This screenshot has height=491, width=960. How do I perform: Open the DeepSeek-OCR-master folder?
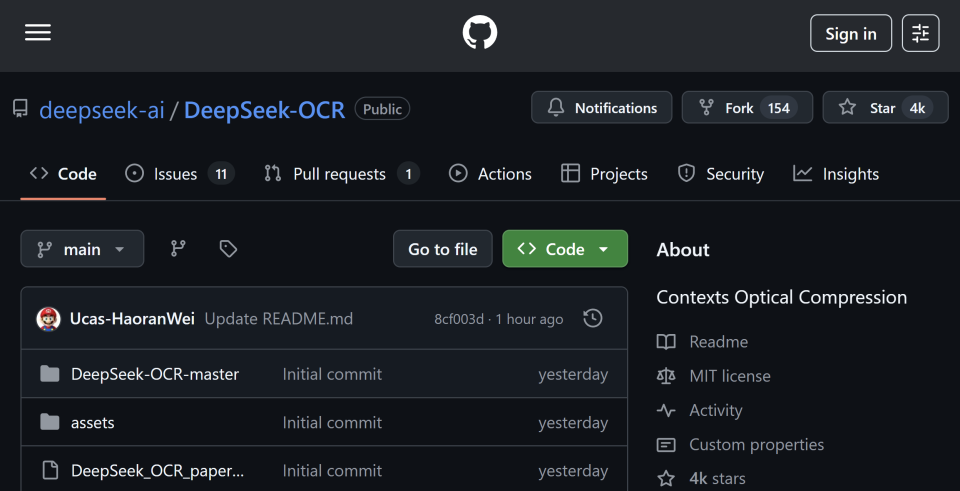click(x=155, y=374)
